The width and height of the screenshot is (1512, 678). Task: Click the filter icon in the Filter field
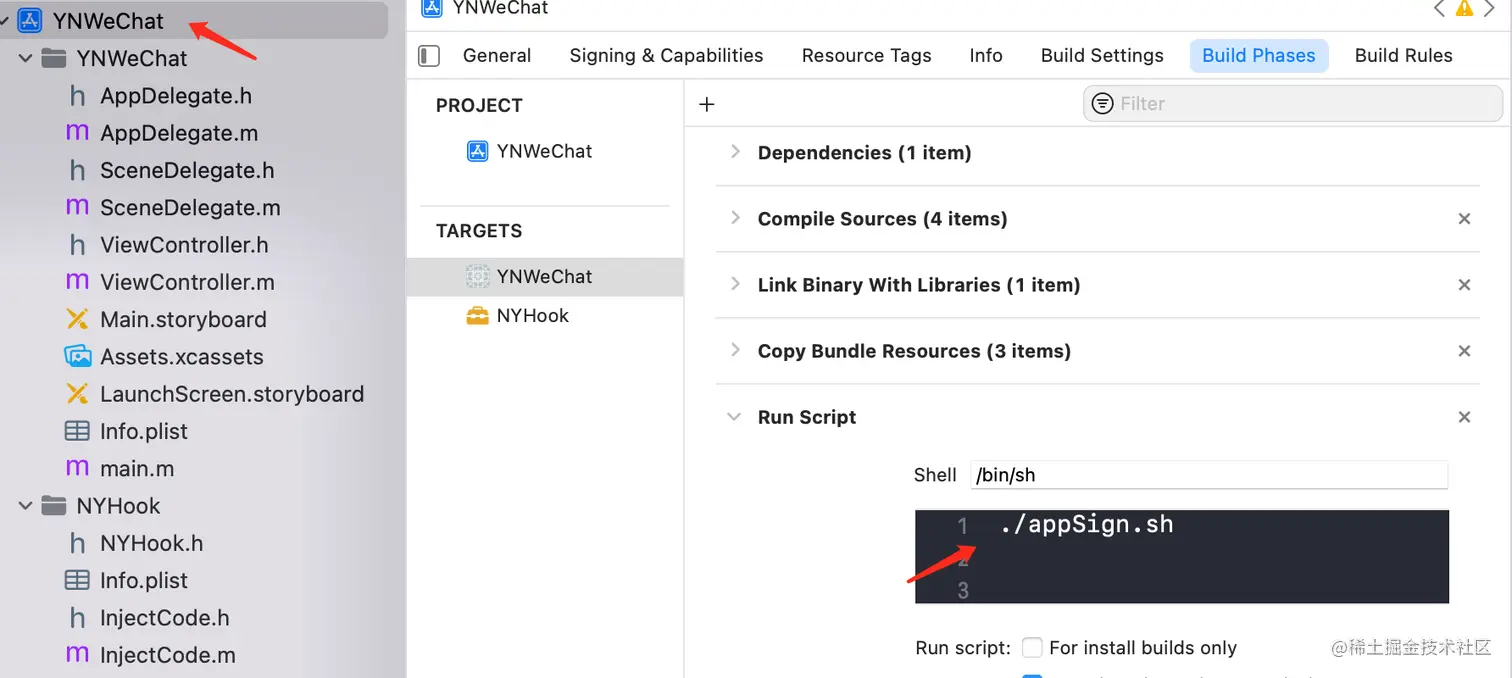[1103, 104]
